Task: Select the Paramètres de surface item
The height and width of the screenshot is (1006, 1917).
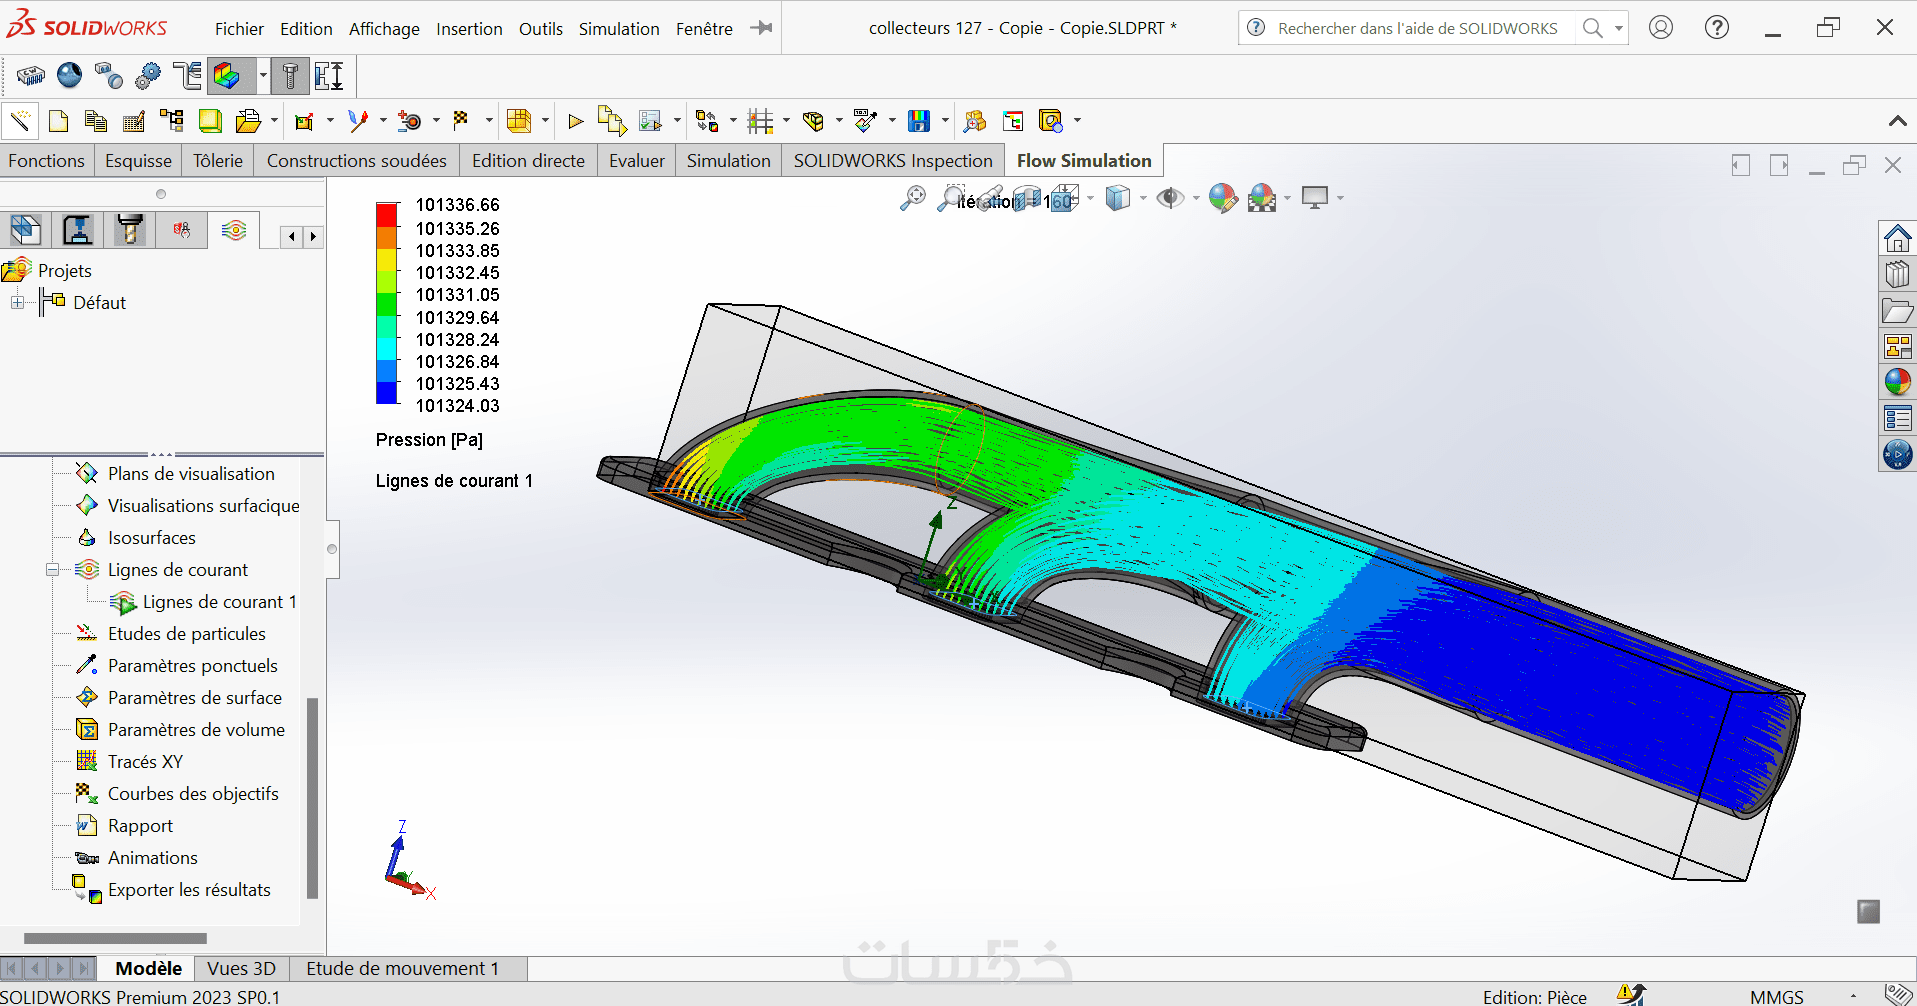Action: click(x=195, y=698)
